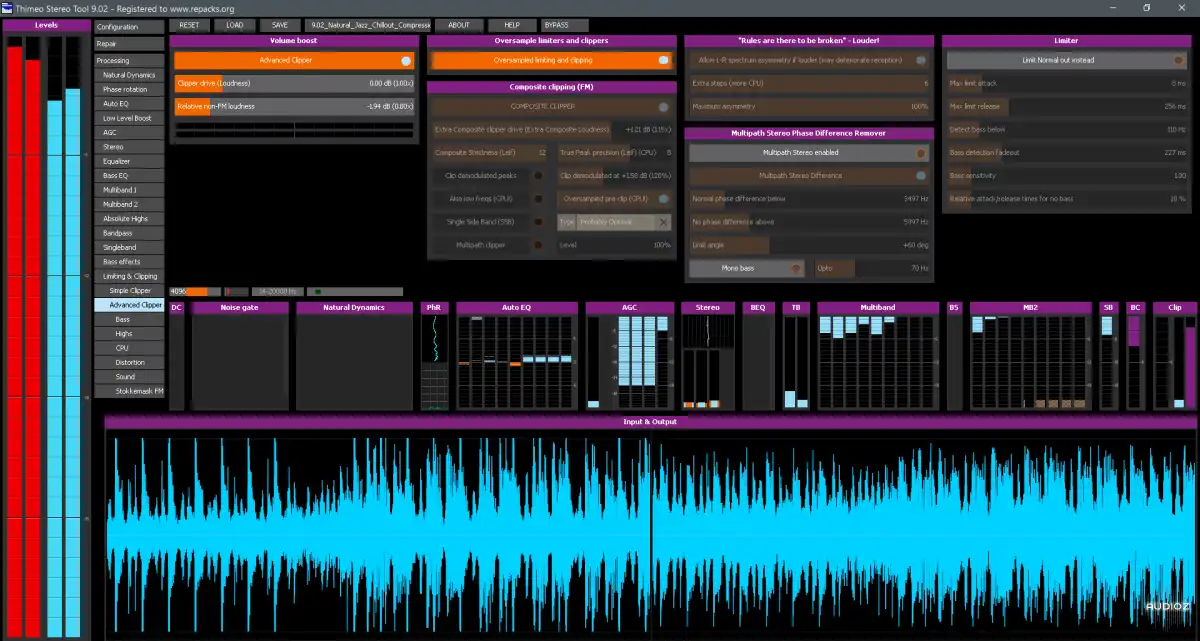Viewport: 1200px width, 641px height.
Task: Click the Levels meter panel
Action: pos(46,328)
